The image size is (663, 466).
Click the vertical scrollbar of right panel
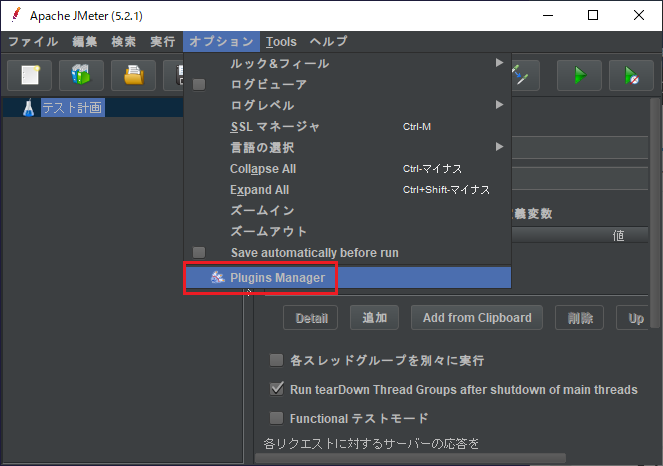tap(655, 212)
